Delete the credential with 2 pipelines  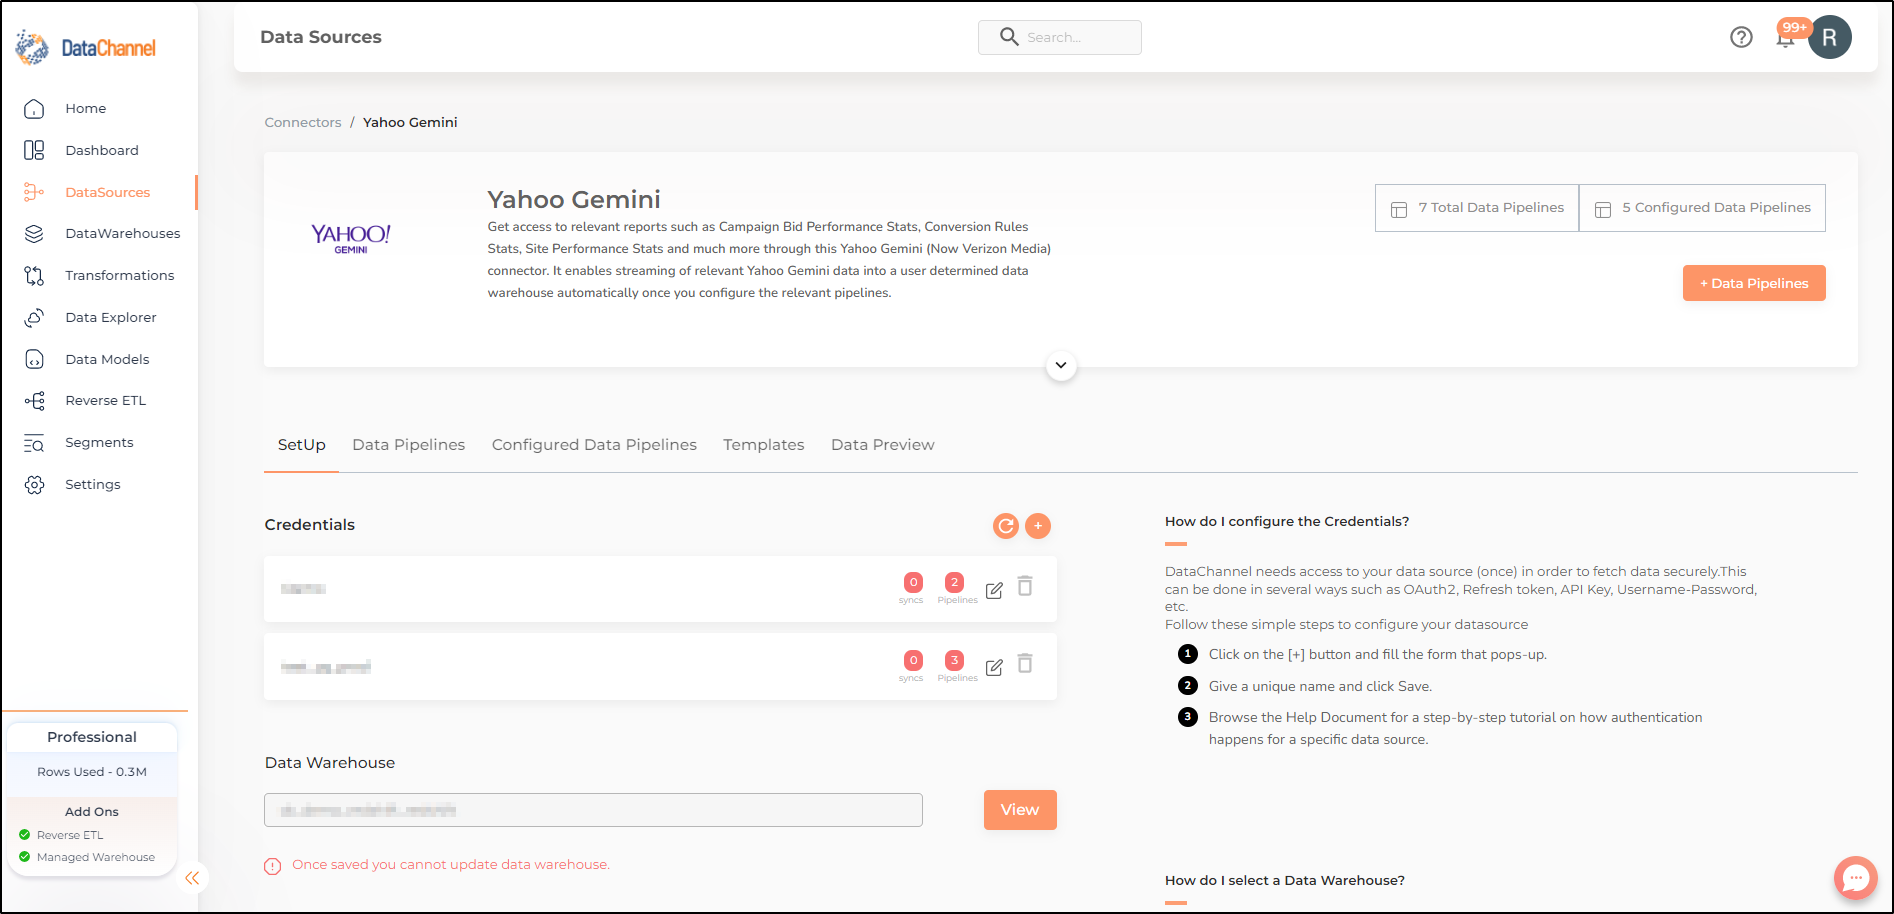pyautogui.click(x=1025, y=586)
